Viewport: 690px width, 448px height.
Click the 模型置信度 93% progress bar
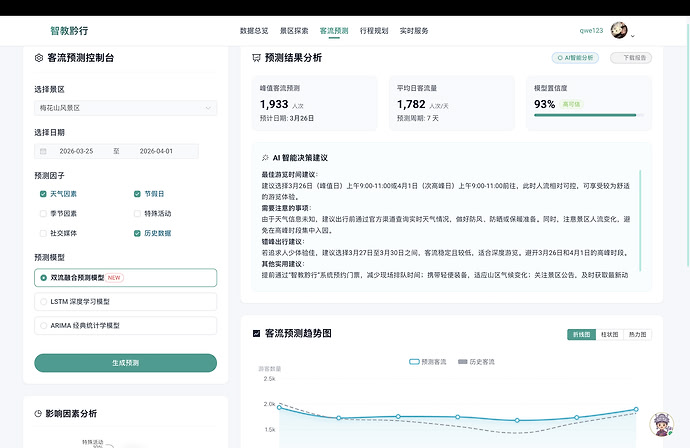pos(589,115)
